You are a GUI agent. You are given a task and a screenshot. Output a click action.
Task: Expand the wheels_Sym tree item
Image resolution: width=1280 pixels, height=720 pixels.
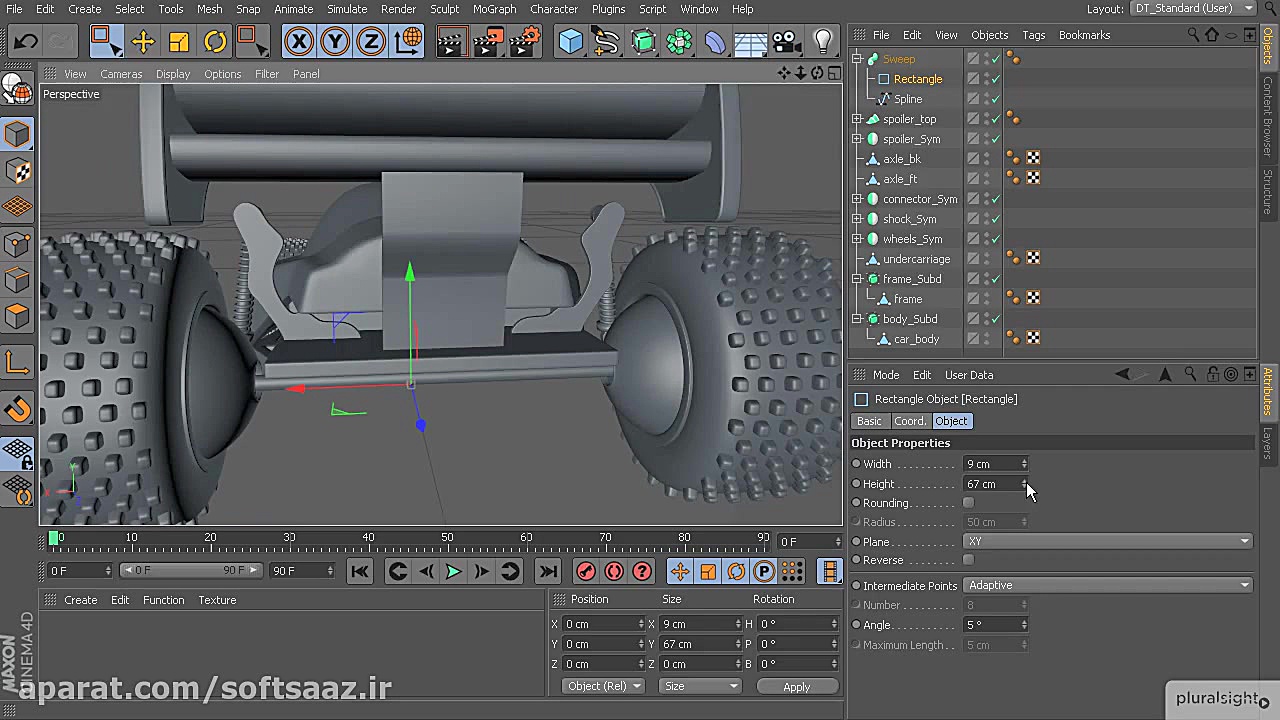click(857, 239)
